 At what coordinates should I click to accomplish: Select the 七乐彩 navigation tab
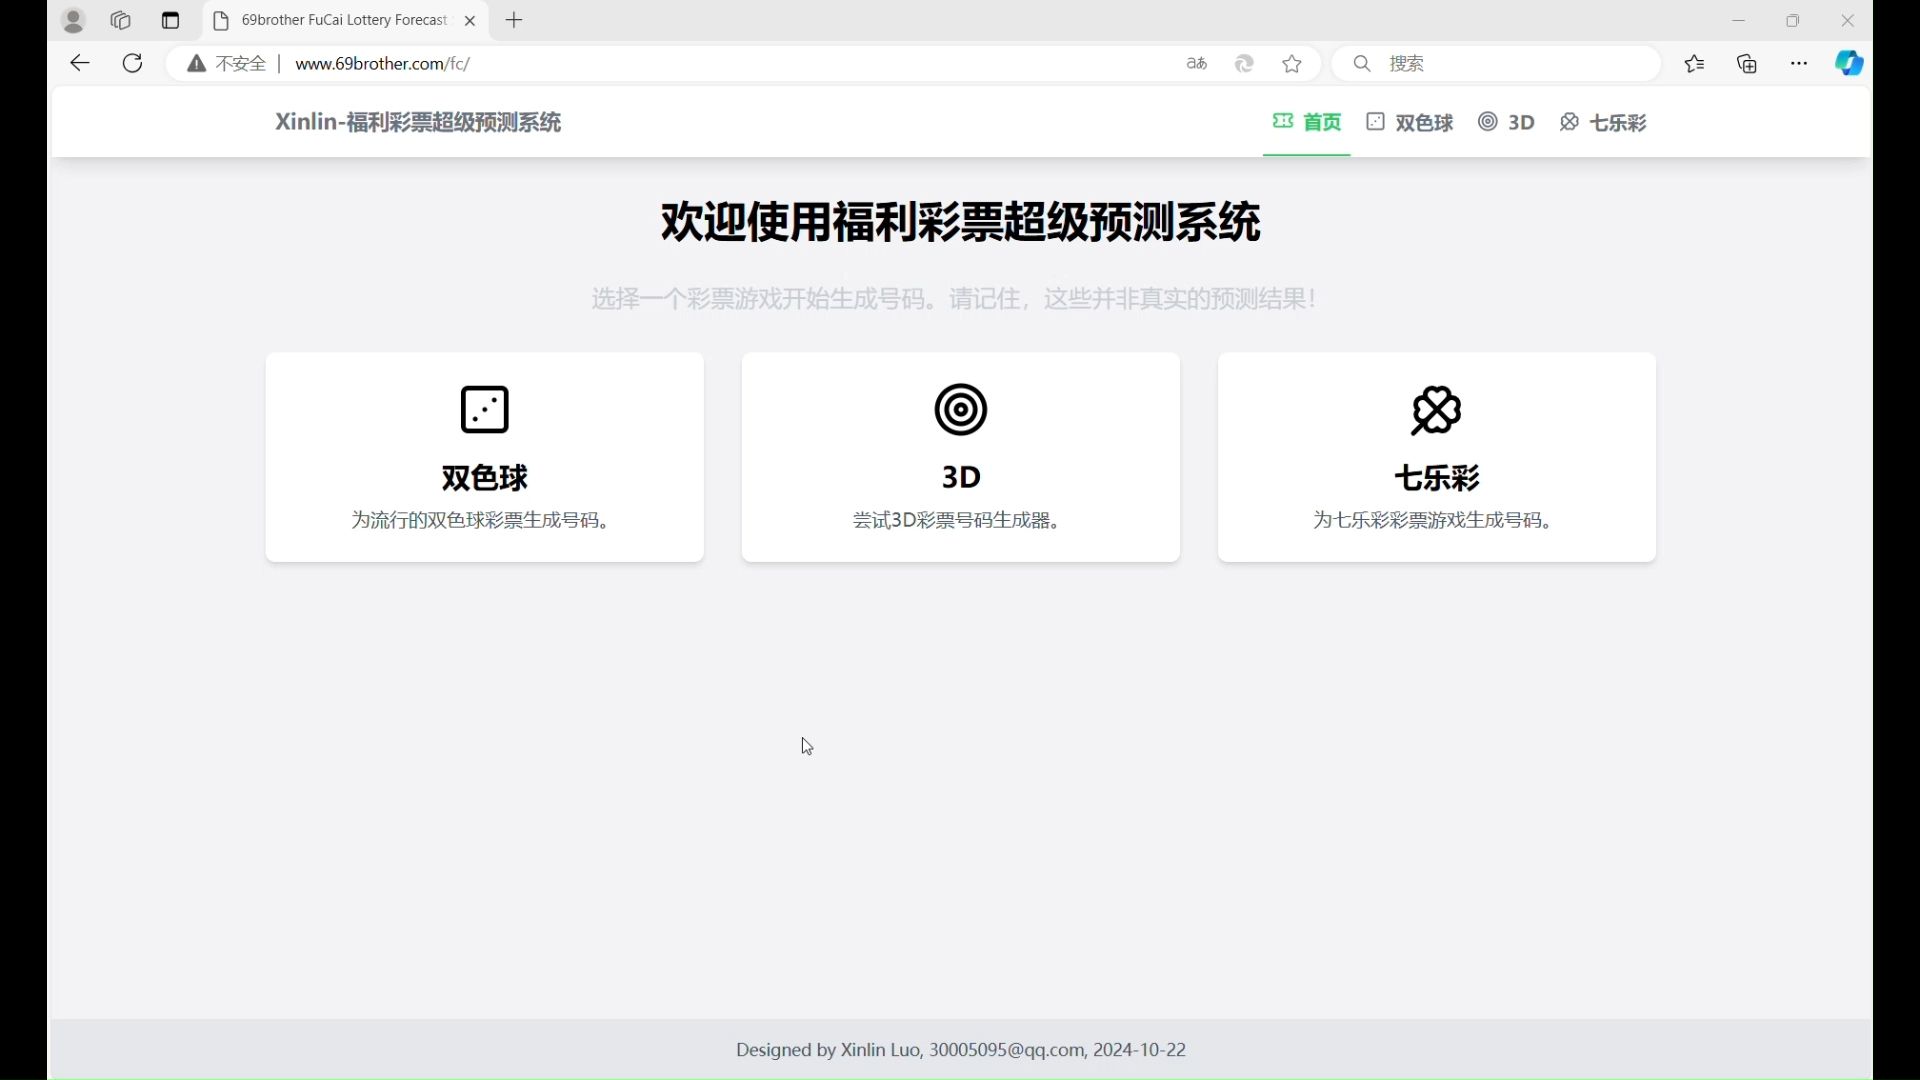(1603, 122)
